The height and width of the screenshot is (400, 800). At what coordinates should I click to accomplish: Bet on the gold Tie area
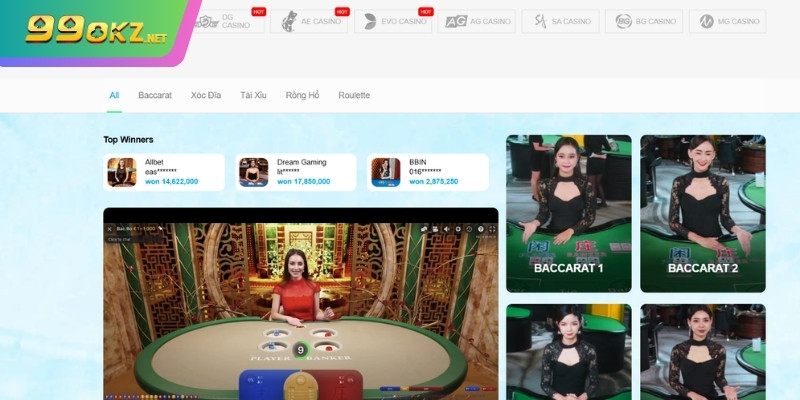[301, 386]
